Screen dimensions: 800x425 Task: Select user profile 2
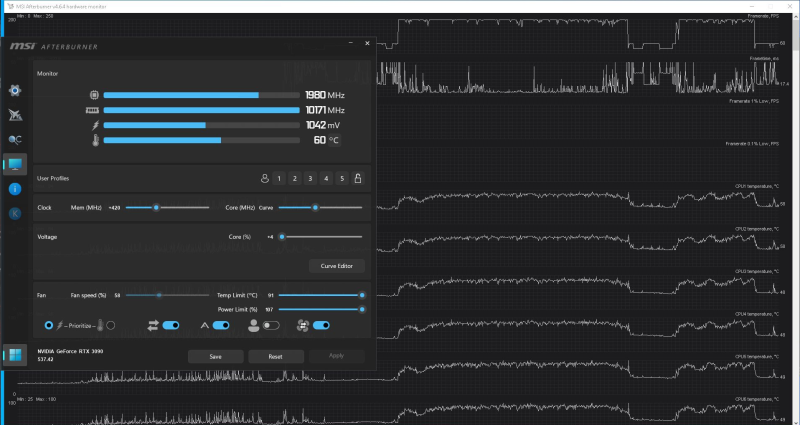tap(294, 179)
